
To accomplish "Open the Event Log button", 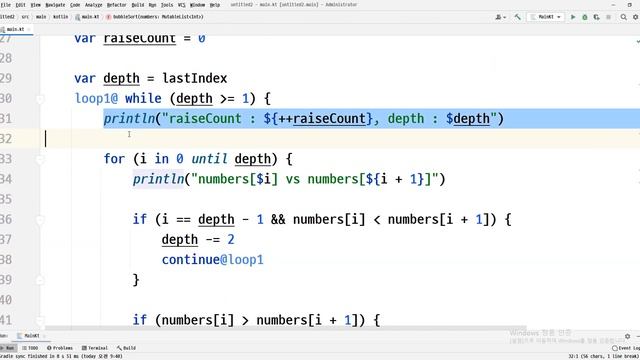I will pyautogui.click(x=626, y=348).
